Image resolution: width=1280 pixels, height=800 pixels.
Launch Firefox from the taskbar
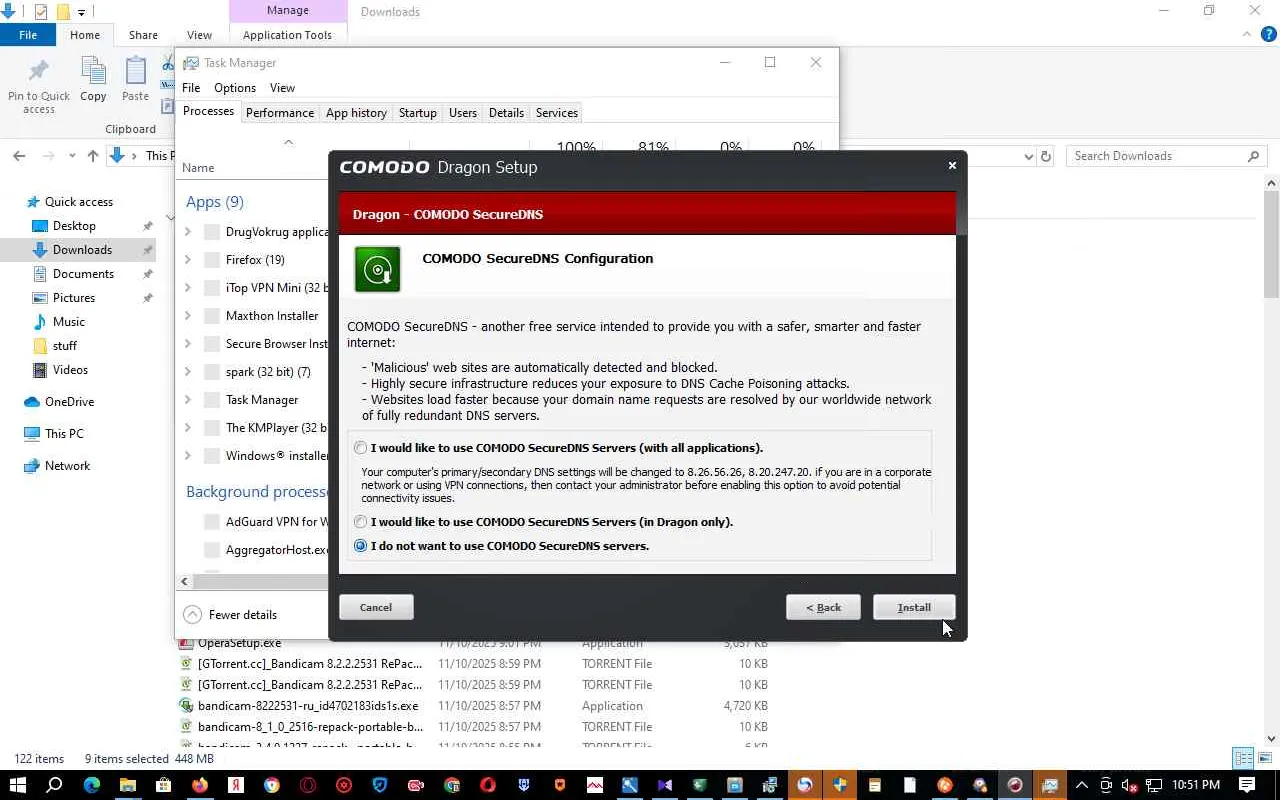pos(200,785)
